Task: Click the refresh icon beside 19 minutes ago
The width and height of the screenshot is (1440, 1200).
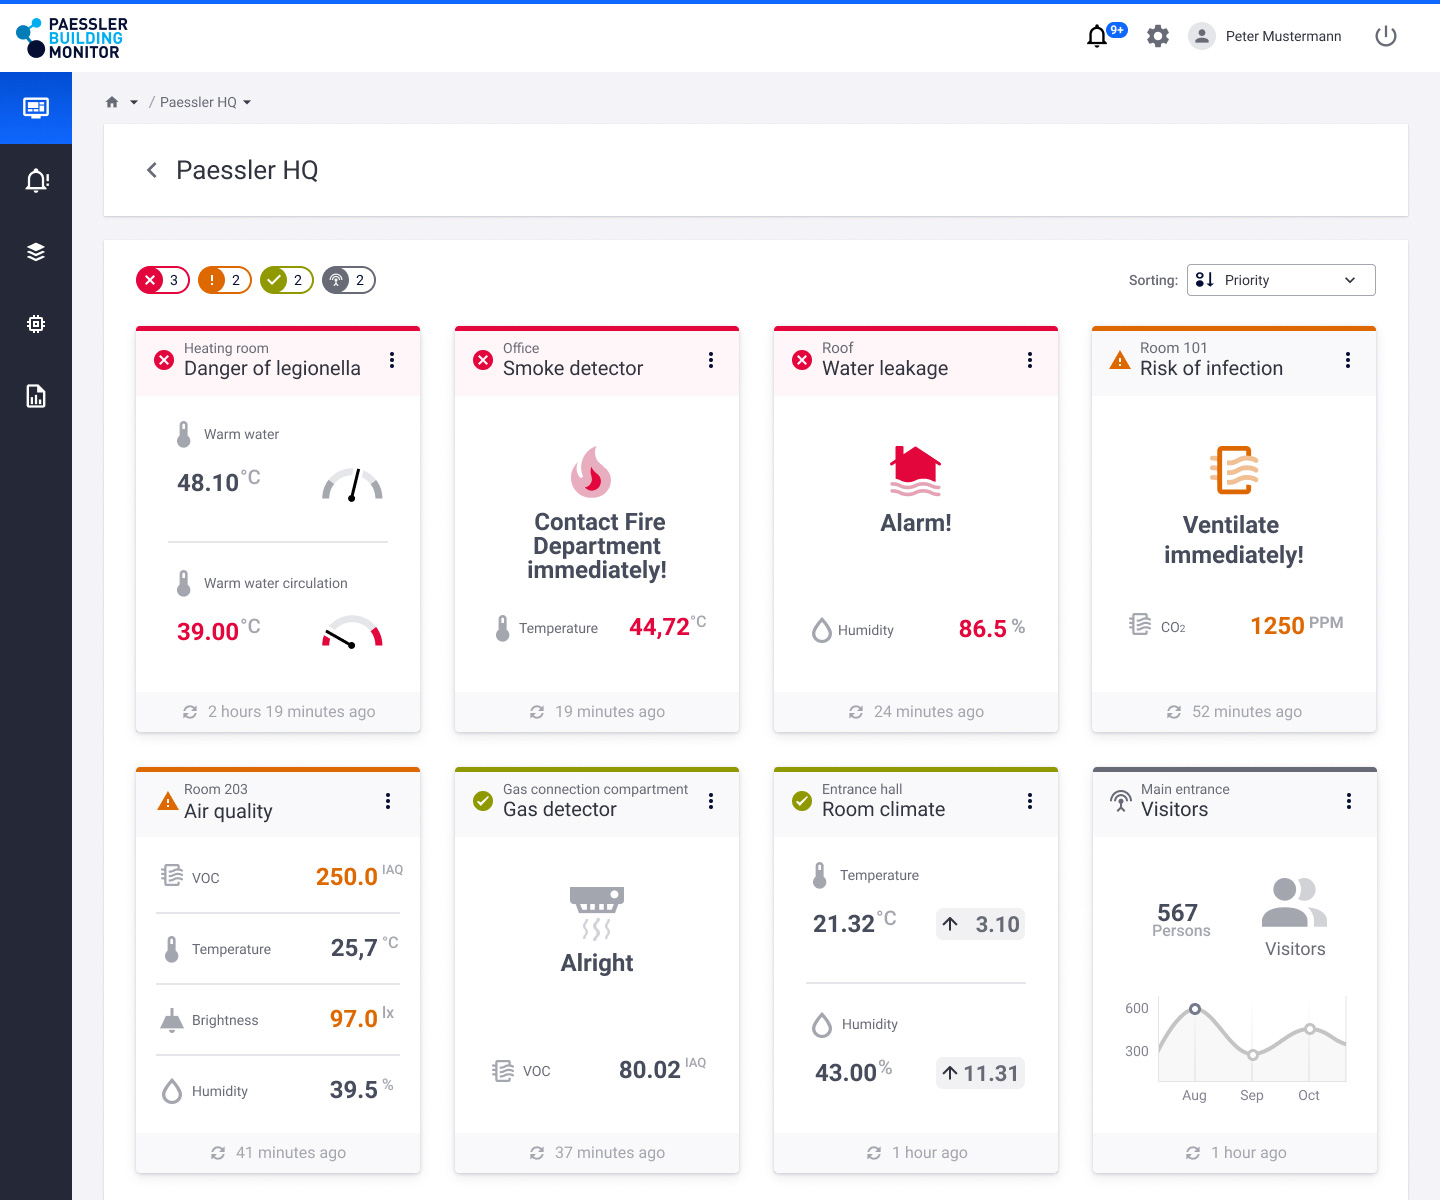Action: pyautogui.click(x=537, y=712)
